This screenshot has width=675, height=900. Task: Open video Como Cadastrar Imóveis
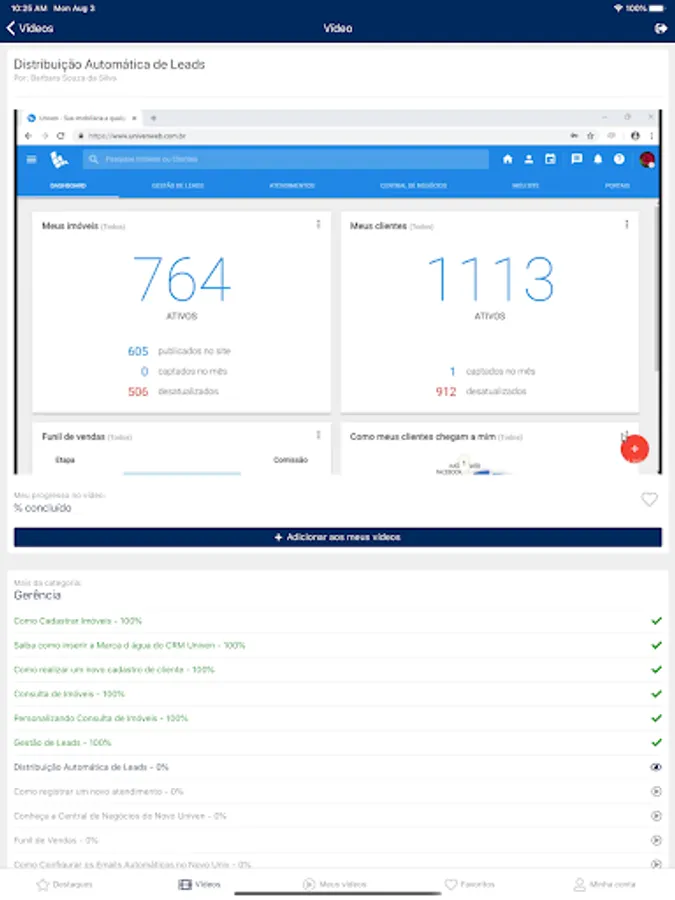click(77, 621)
